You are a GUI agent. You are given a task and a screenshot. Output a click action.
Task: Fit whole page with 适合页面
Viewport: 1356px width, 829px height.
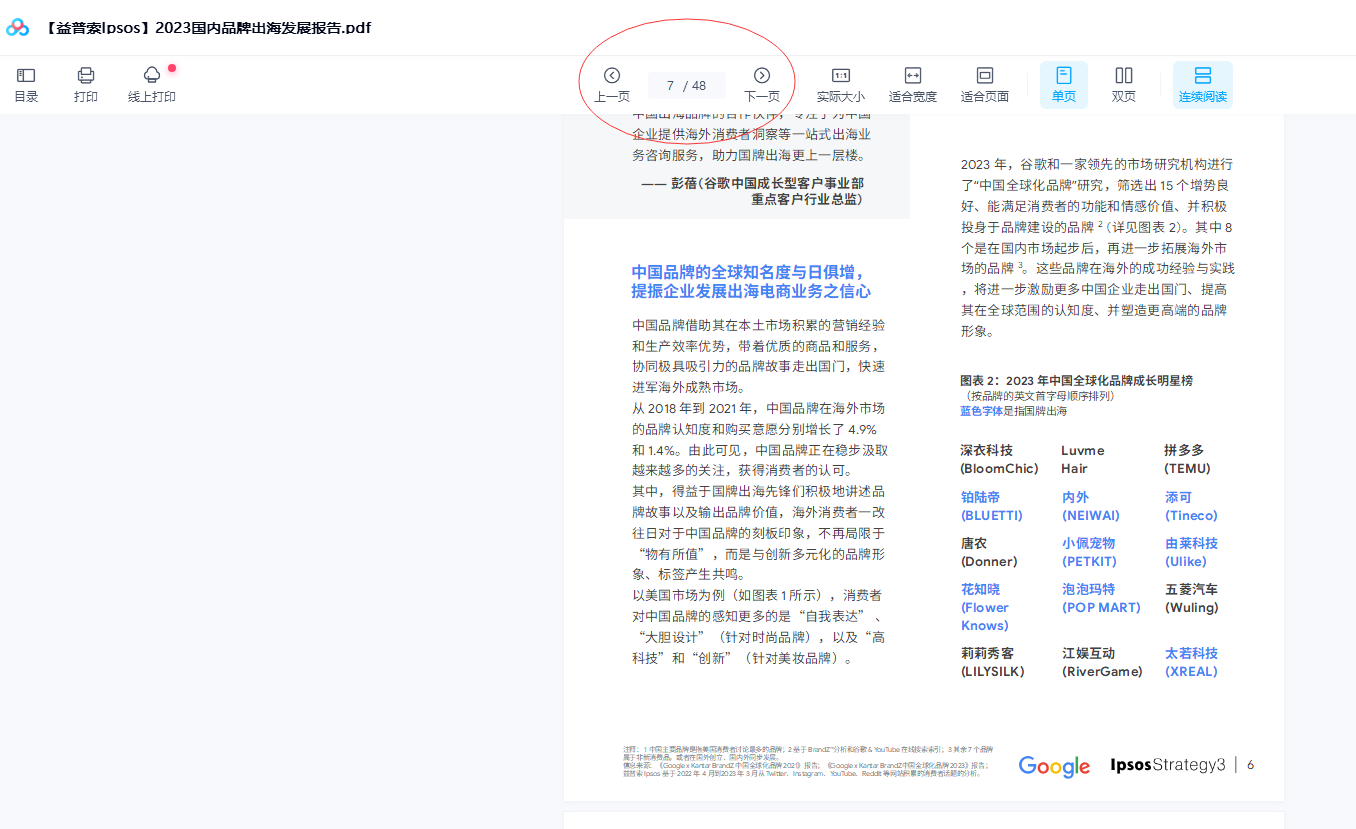click(x=985, y=84)
